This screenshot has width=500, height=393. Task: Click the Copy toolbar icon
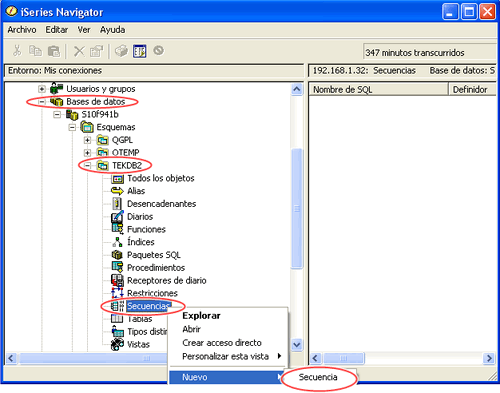35,51
